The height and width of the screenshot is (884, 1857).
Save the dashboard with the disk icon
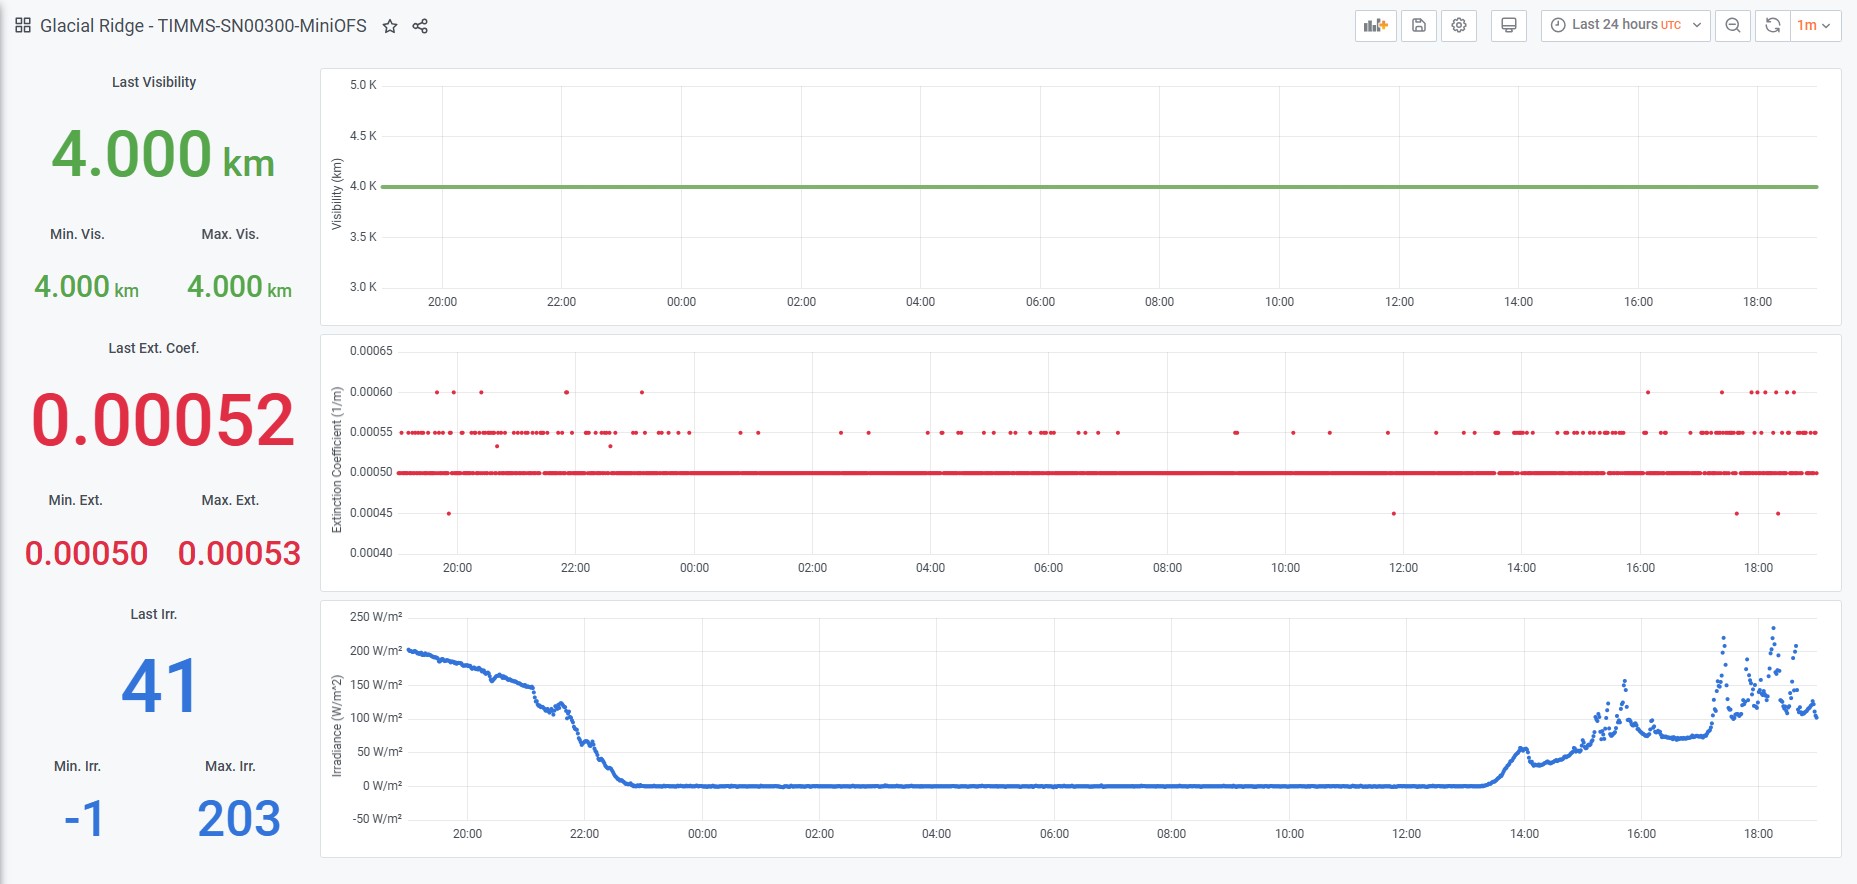click(1418, 26)
